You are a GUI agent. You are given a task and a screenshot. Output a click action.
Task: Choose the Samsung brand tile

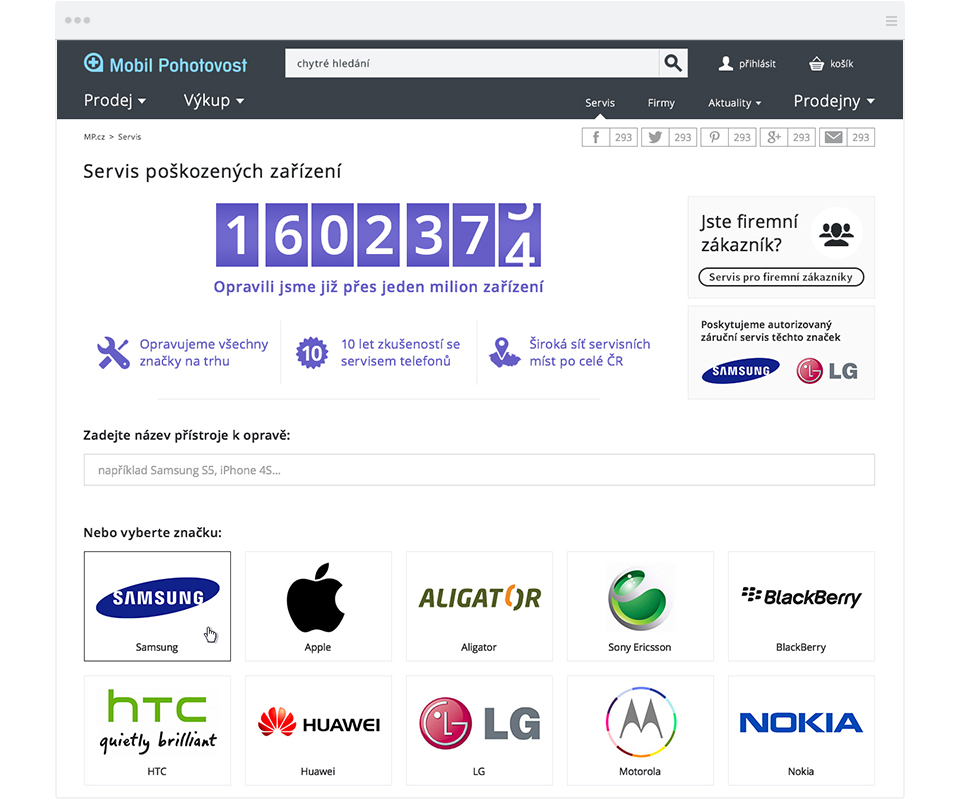[x=157, y=606]
